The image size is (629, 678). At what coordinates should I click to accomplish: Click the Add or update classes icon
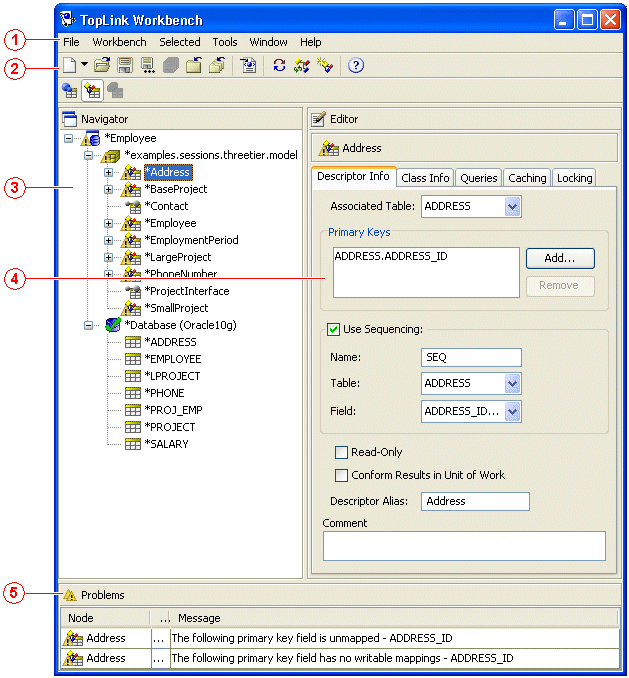[301, 65]
